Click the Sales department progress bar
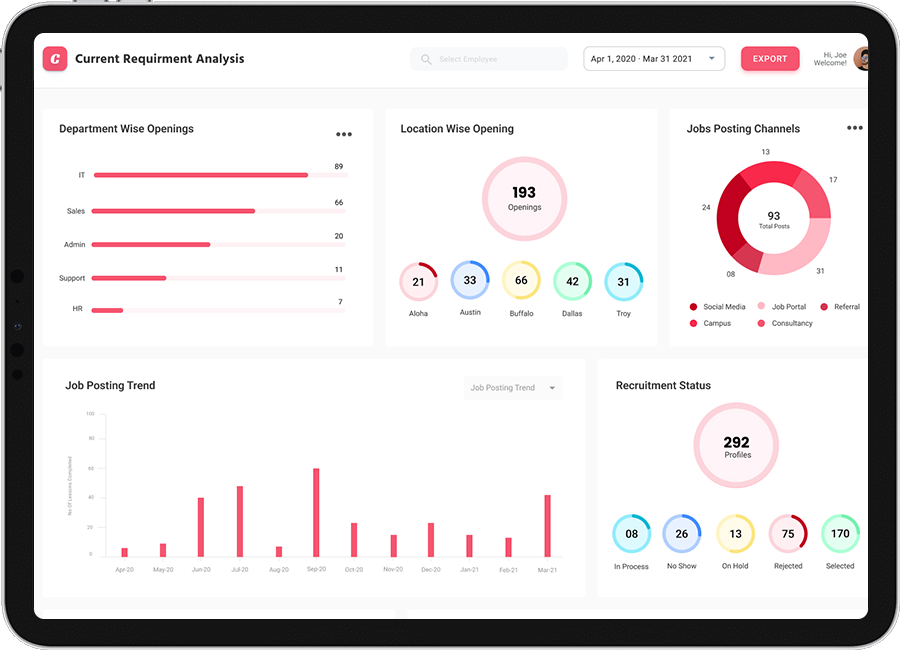Screen dimensions: 900x650 pyautogui.click(x=219, y=211)
